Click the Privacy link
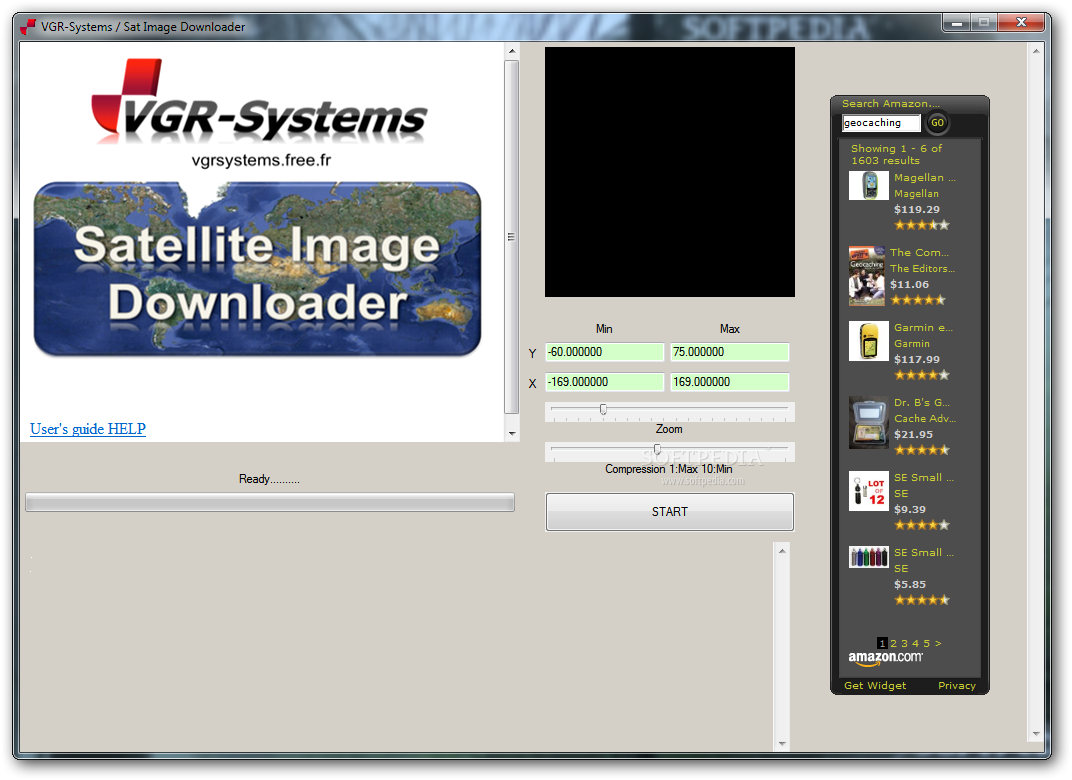The width and height of the screenshot is (1072, 780). (956, 686)
